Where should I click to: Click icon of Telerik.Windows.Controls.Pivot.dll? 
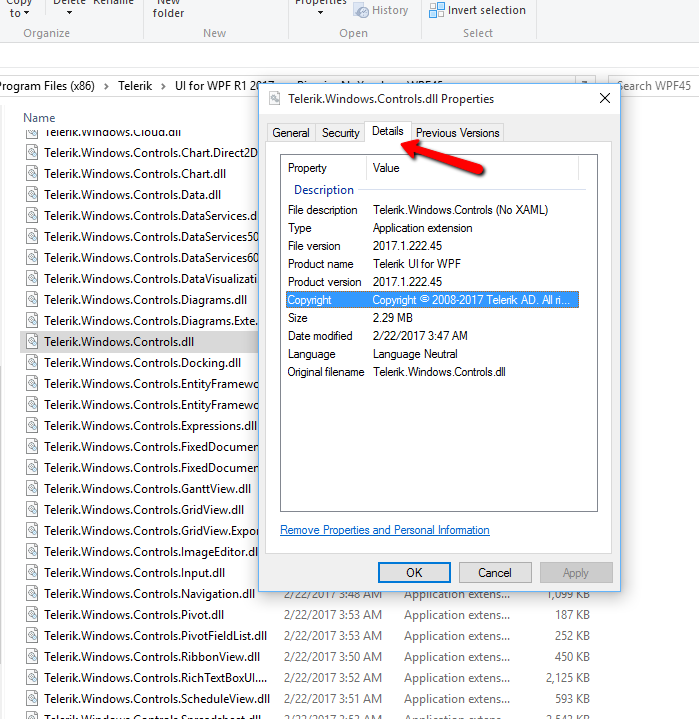pyautogui.click(x=32, y=614)
